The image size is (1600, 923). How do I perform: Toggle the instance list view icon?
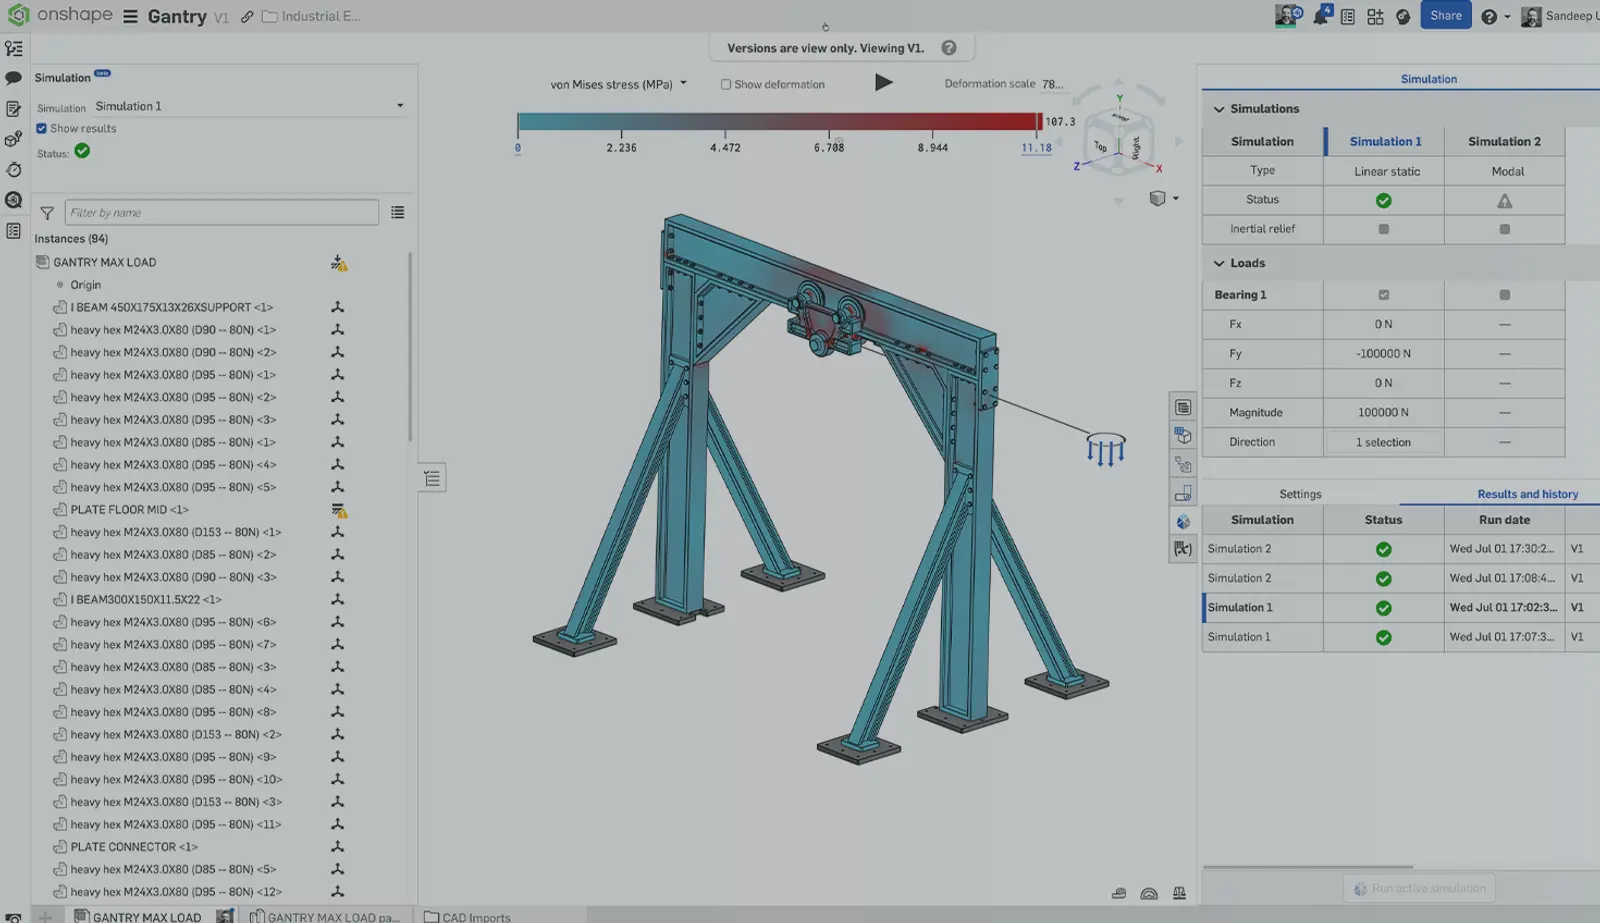coord(398,213)
